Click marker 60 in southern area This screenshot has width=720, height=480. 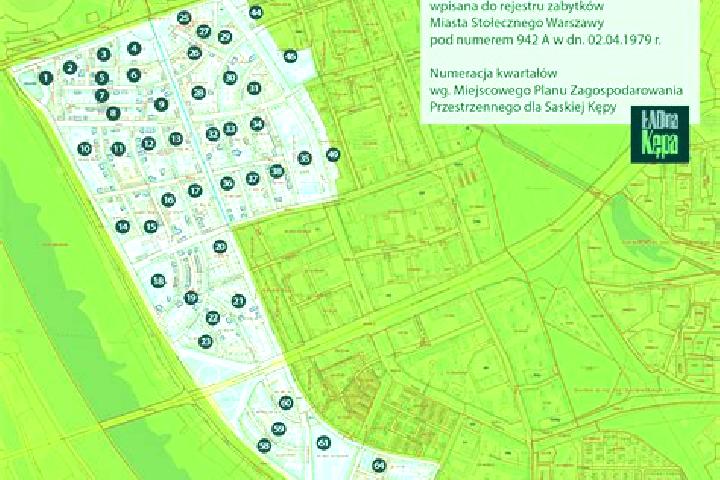point(286,403)
